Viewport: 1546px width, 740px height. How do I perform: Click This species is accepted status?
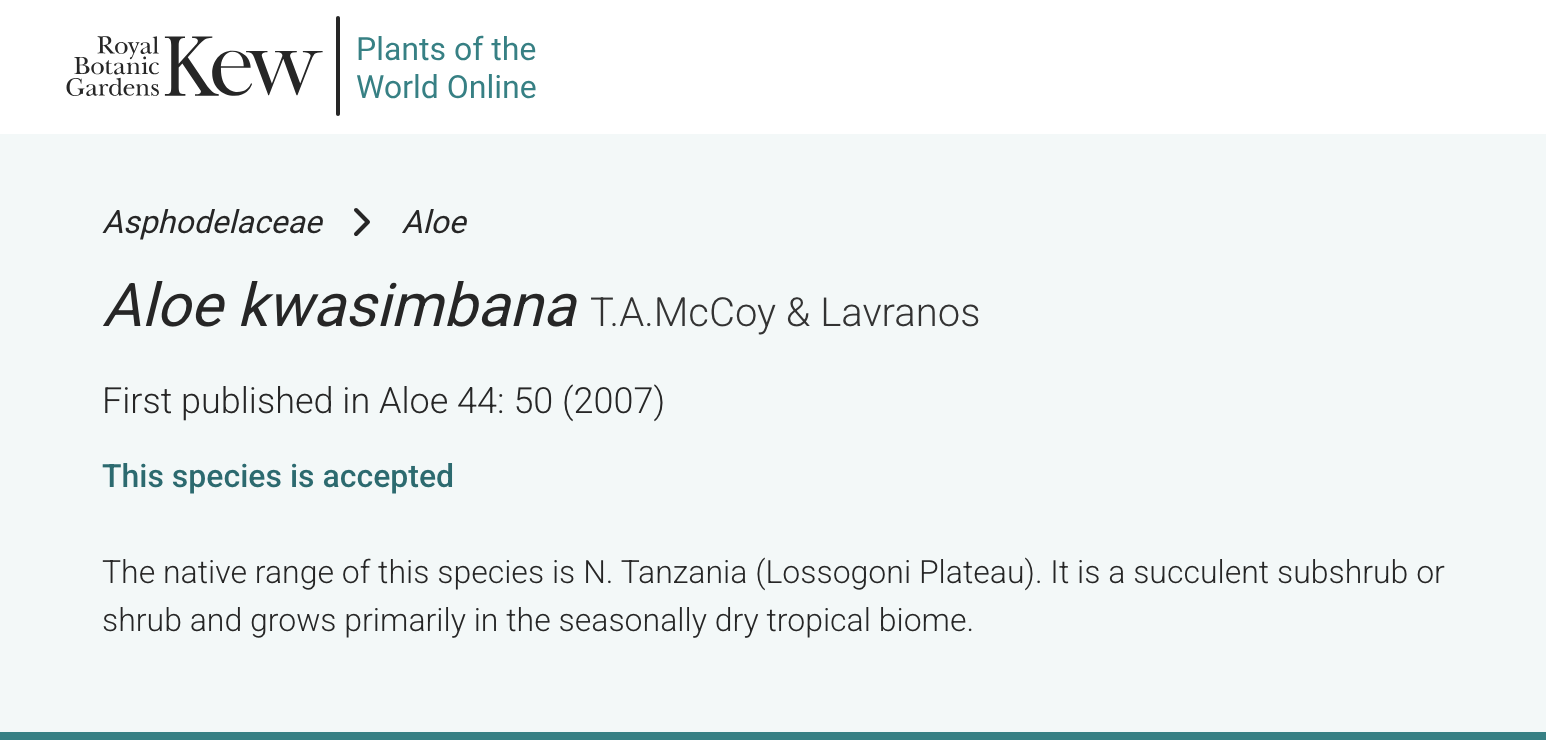[x=278, y=476]
